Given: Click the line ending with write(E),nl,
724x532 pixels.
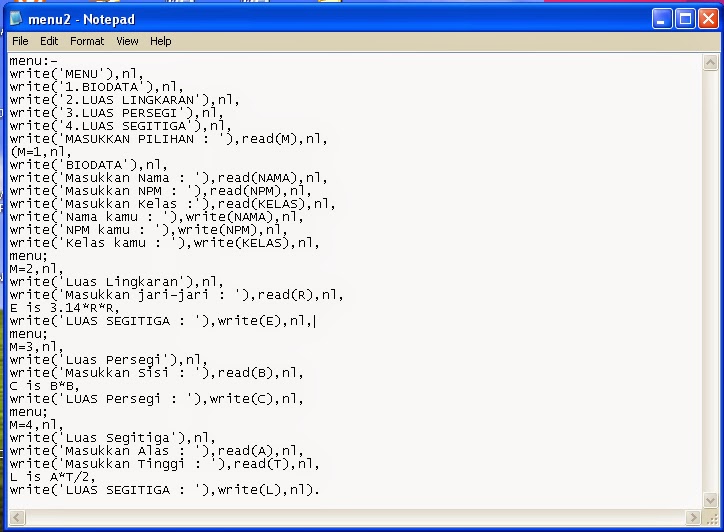Looking at the screenshot, I should pos(160,320).
